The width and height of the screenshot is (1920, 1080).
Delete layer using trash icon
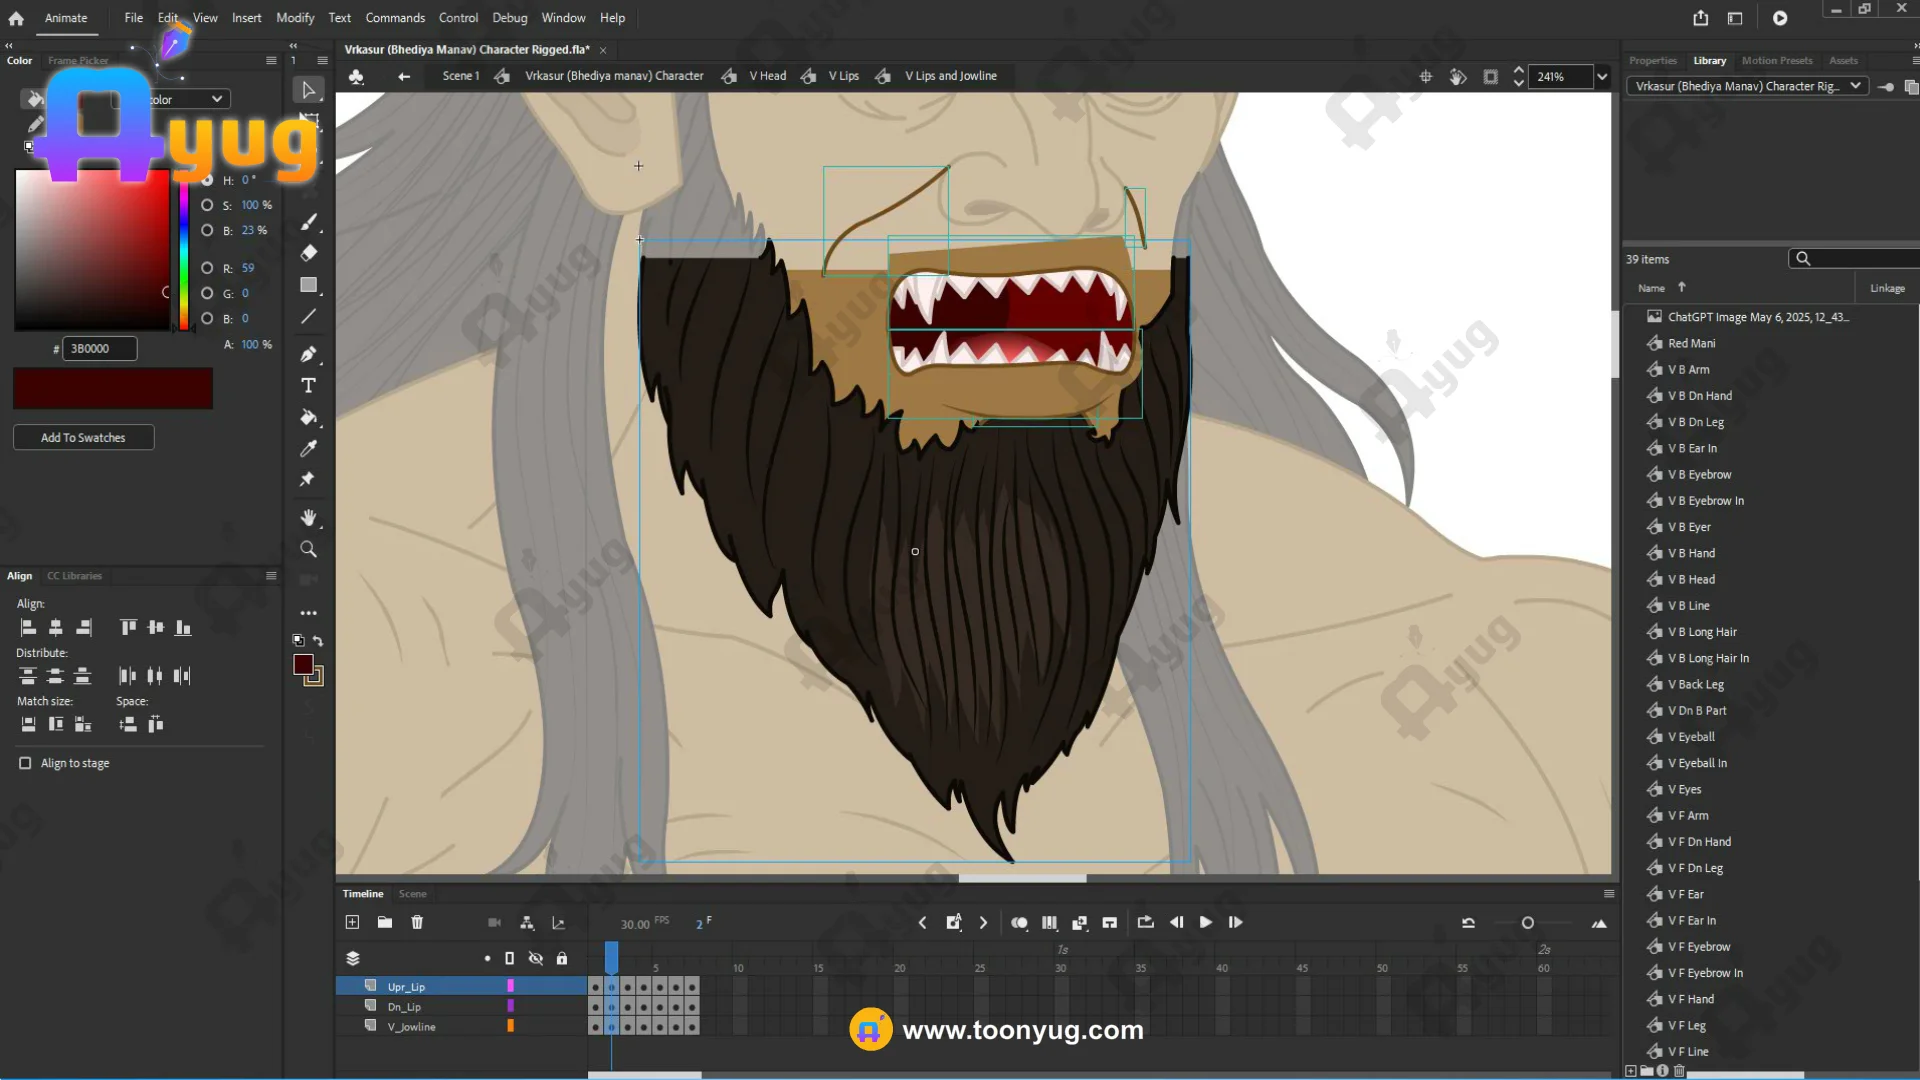coord(417,922)
